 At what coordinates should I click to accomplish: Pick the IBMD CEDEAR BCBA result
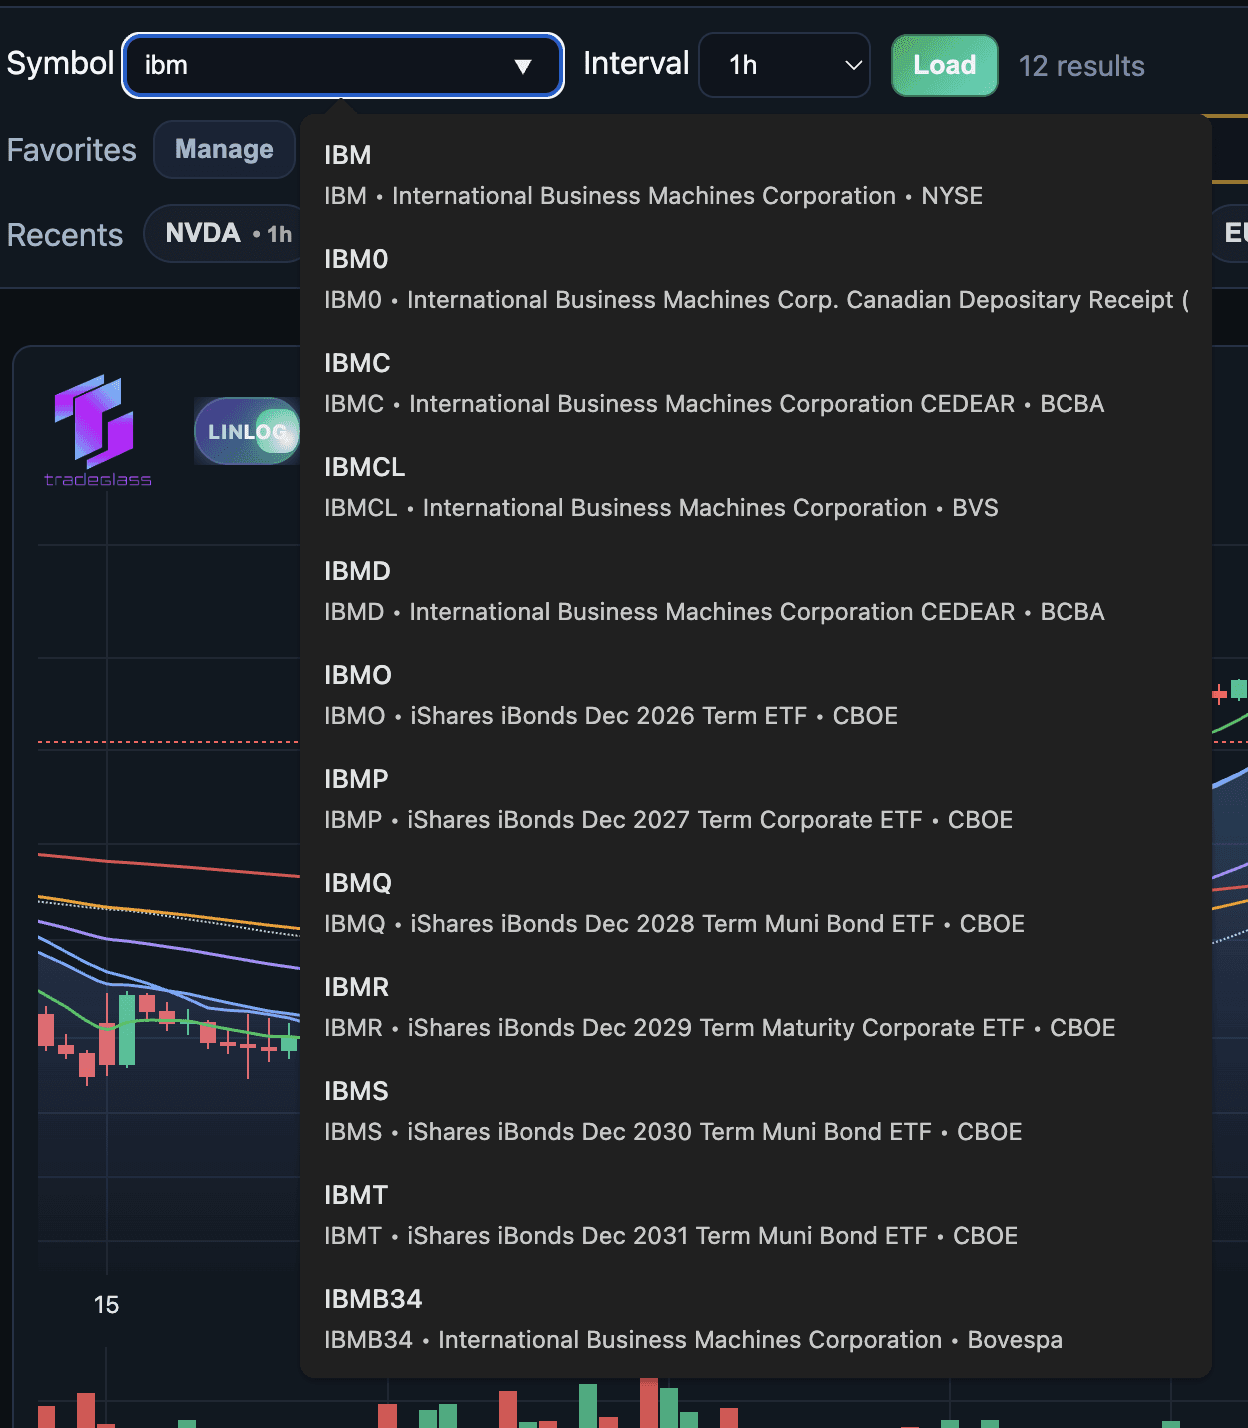756,591
